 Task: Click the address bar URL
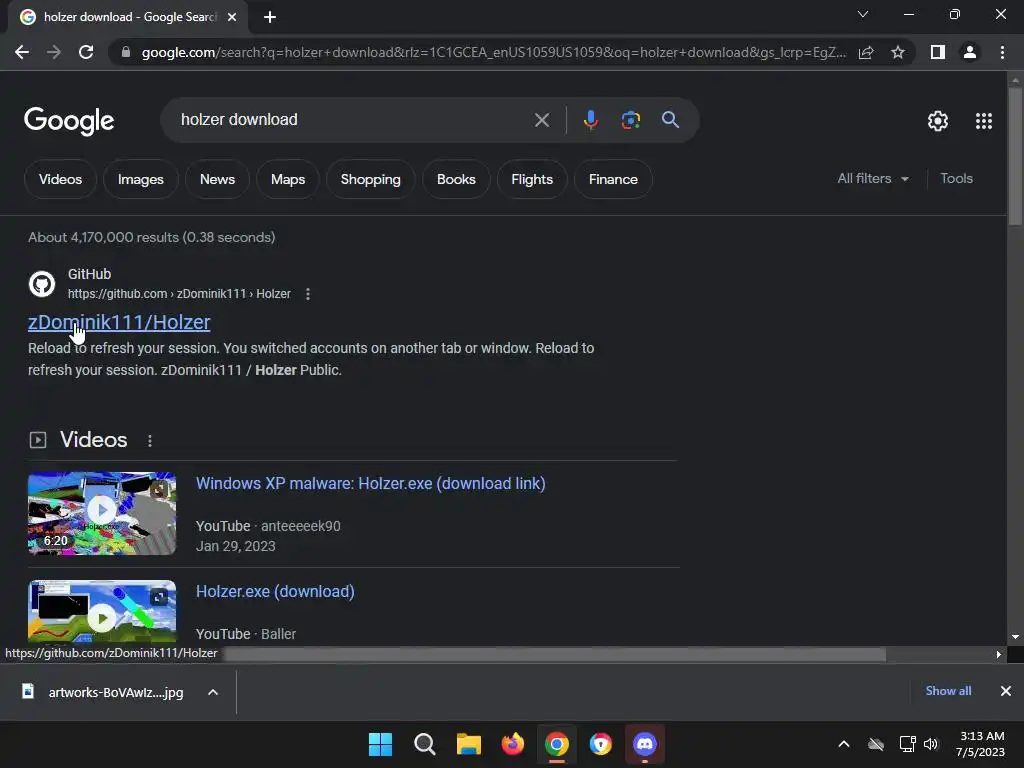click(494, 52)
